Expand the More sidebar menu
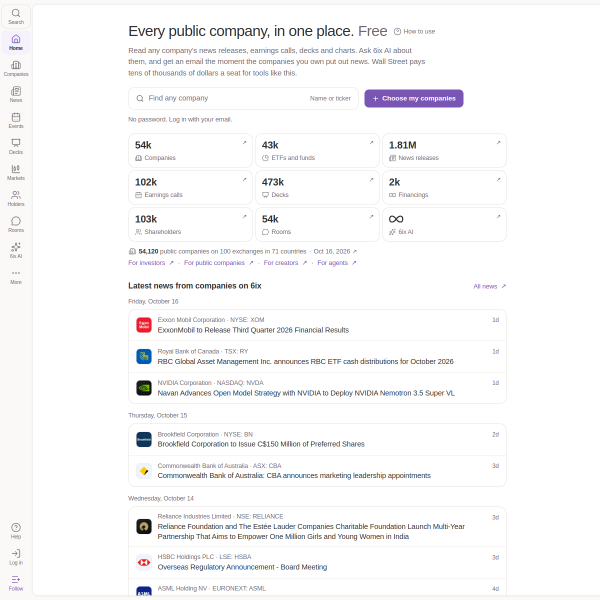Image resolution: width=600 pixels, height=600 pixels. (x=16, y=277)
